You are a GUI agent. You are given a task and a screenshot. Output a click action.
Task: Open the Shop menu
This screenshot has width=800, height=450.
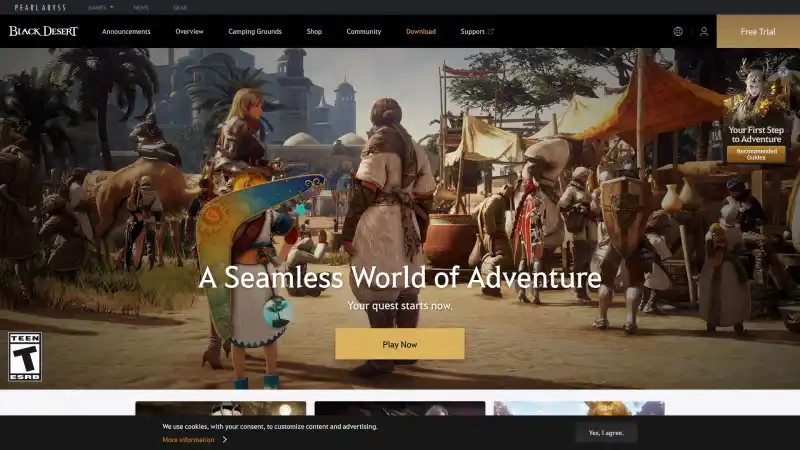pyautogui.click(x=314, y=32)
